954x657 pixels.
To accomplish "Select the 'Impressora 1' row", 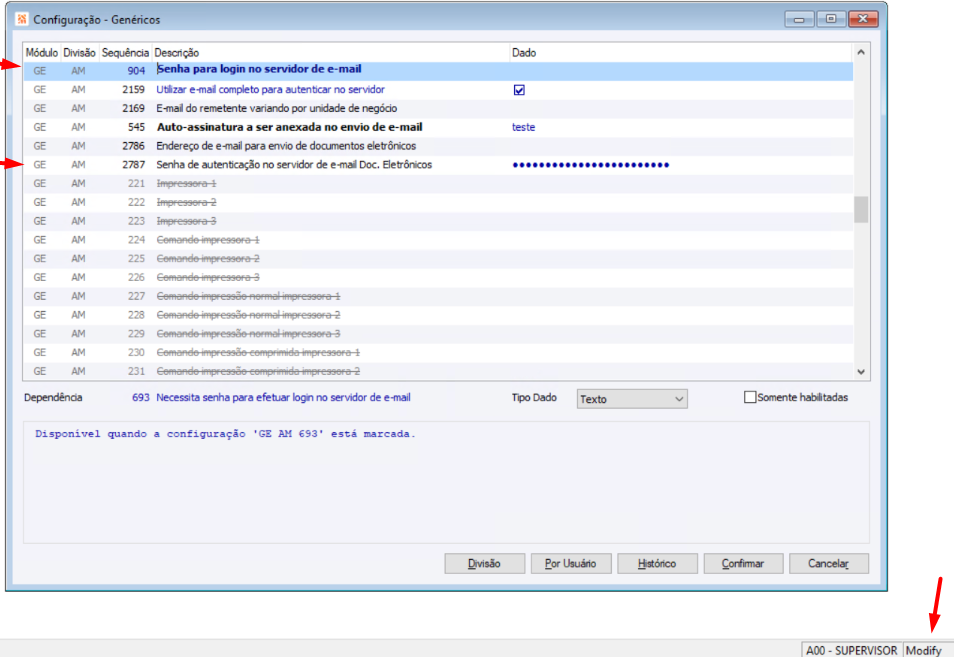I will point(438,184).
